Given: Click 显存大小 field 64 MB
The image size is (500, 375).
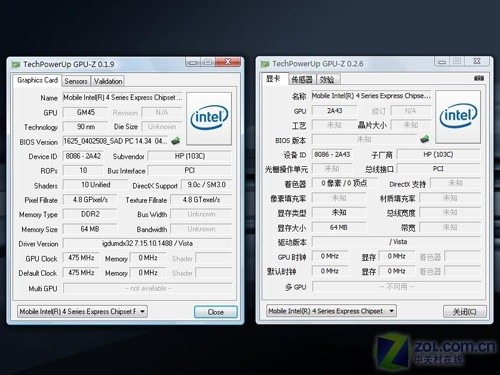Looking at the screenshot, I should point(339,227).
